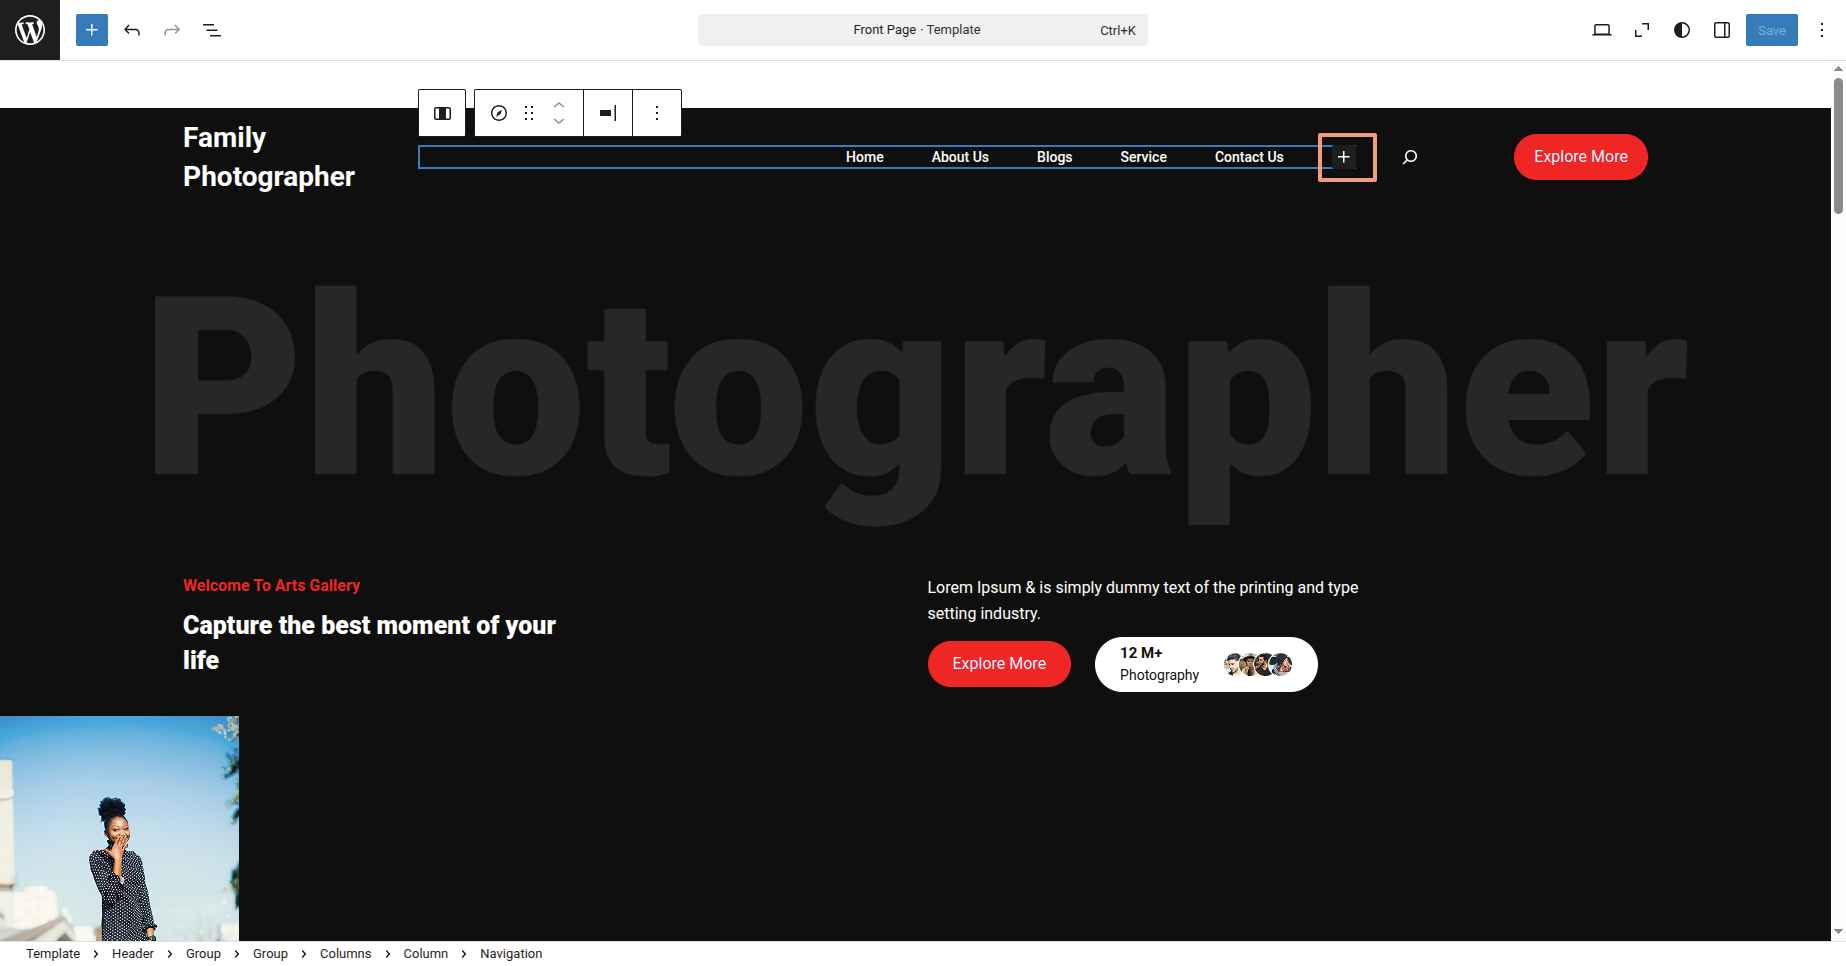Grab the block drag handle

(529, 113)
